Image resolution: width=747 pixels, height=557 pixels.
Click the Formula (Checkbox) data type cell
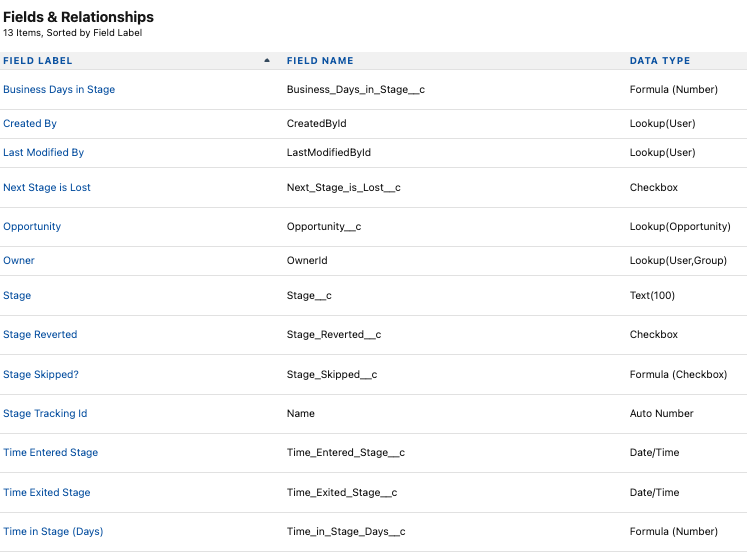pos(678,375)
